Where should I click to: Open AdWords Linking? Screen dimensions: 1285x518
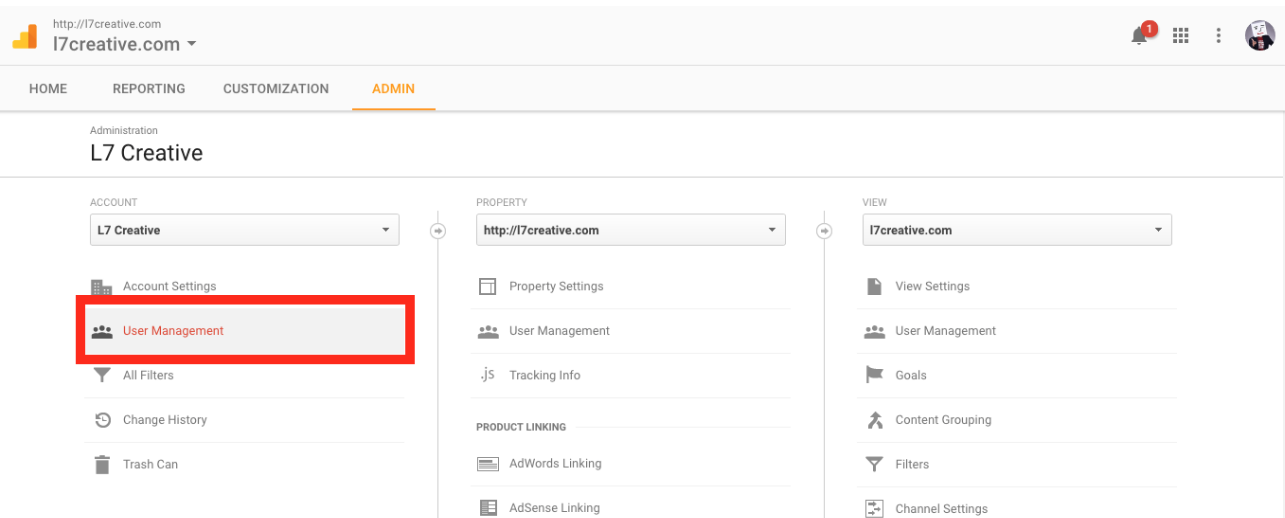[555, 464]
